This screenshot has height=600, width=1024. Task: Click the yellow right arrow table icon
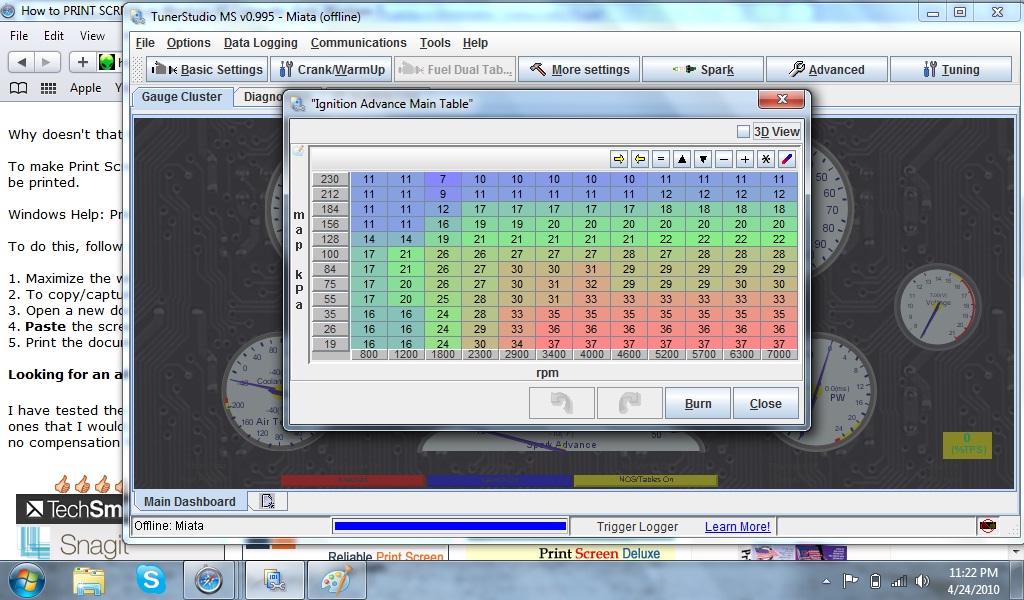[x=619, y=159]
